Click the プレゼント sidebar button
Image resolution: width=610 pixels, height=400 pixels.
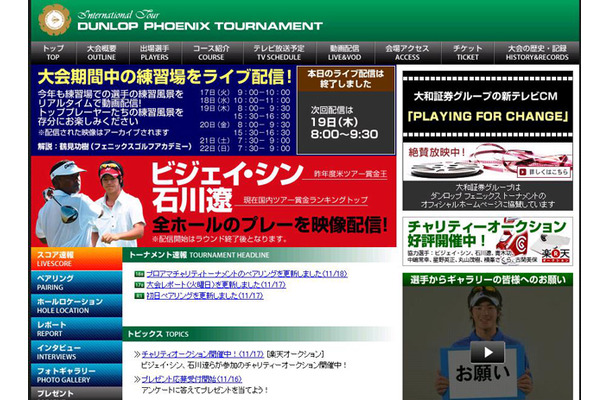pos(76,393)
